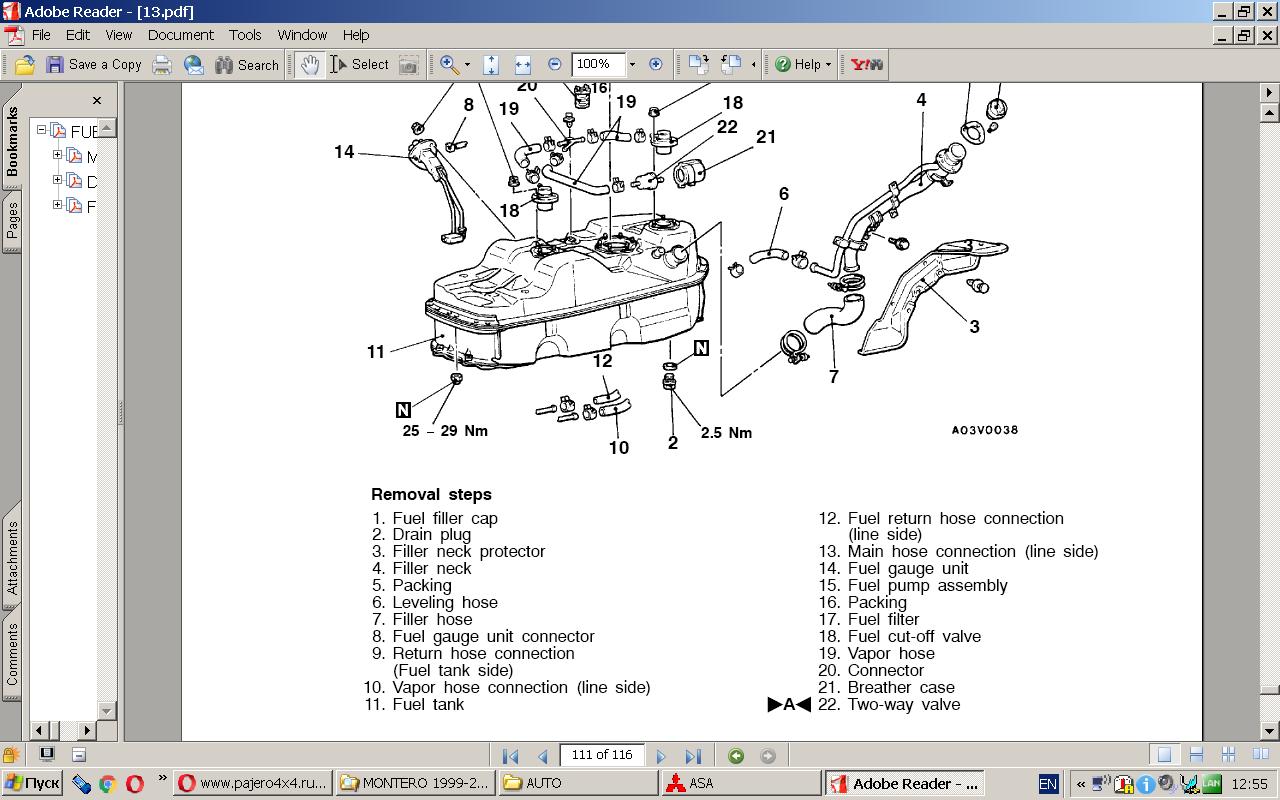
Task: Rotate page clockwise icon
Action: tap(697, 64)
